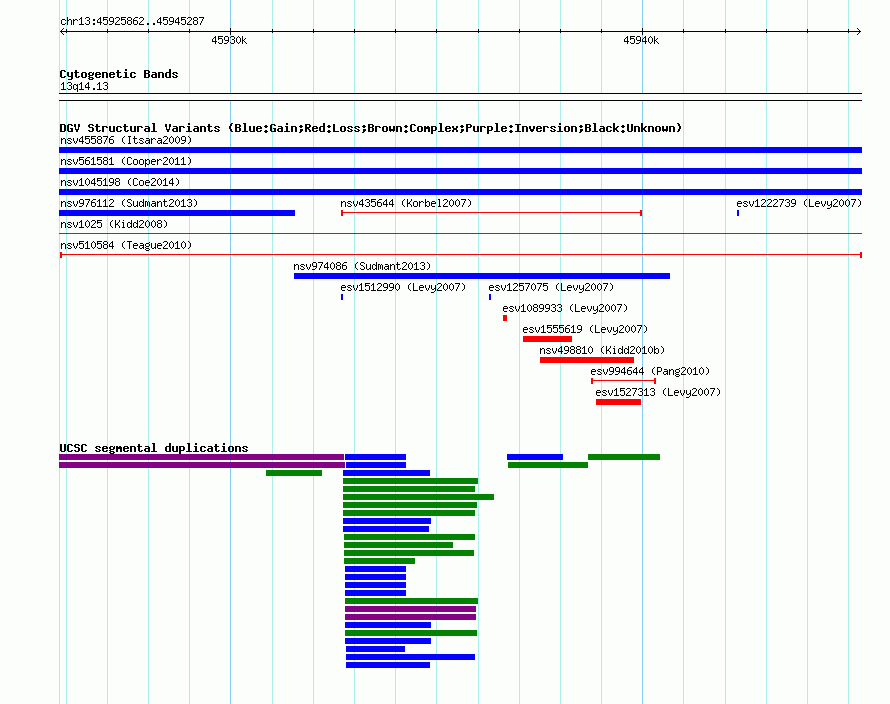Click the left arrow on the ruler
The width and height of the screenshot is (890, 704).
coord(63,31)
